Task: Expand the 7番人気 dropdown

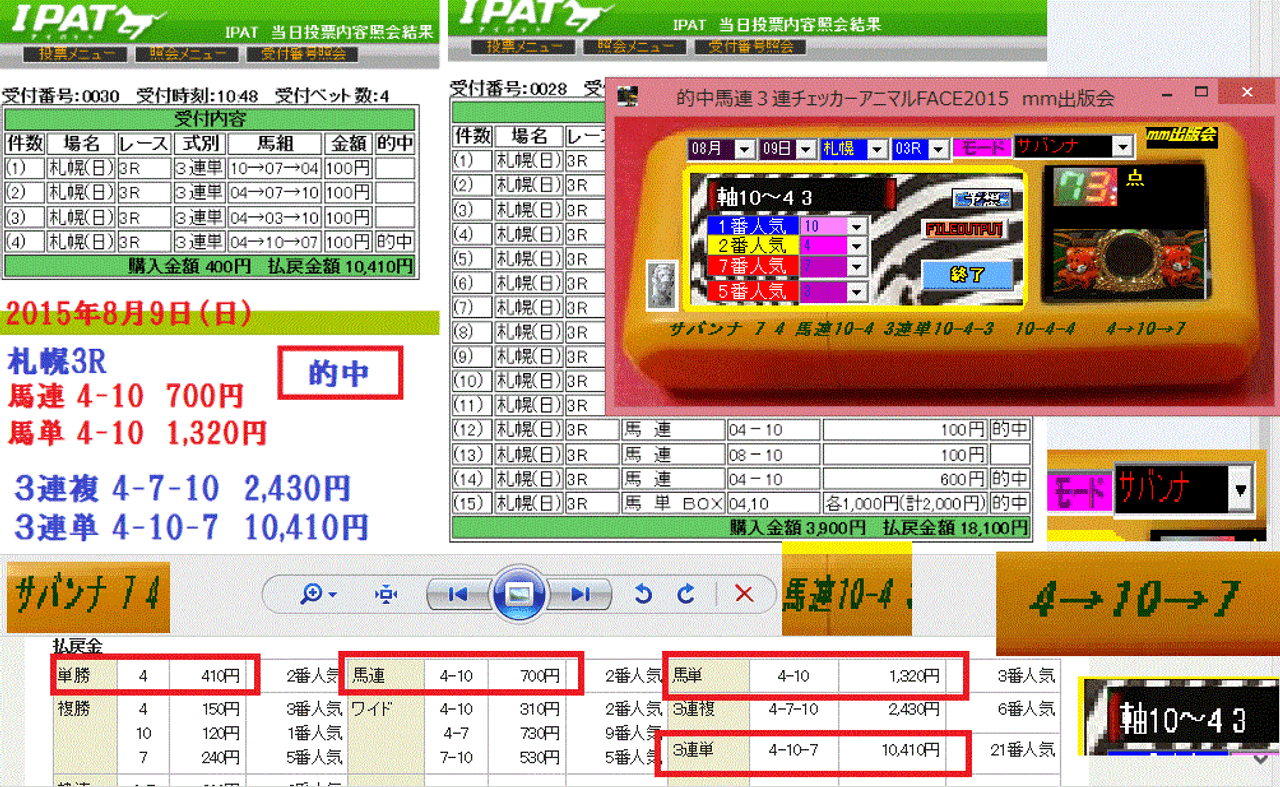Action: [856, 268]
